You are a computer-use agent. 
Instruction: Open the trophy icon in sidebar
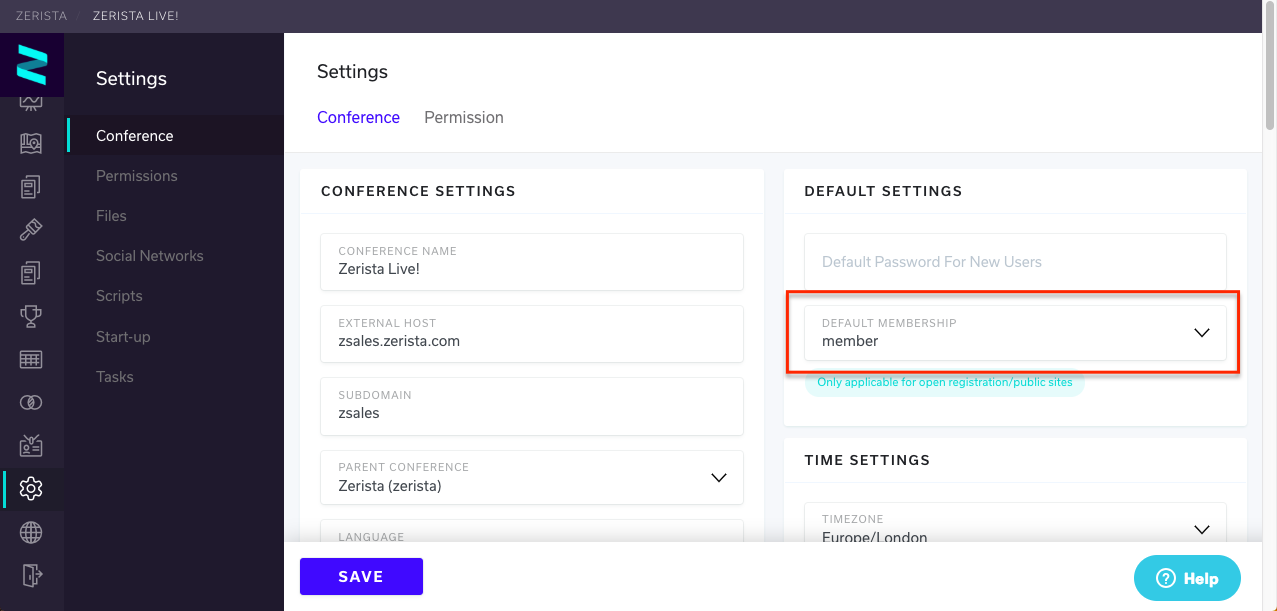click(x=31, y=316)
